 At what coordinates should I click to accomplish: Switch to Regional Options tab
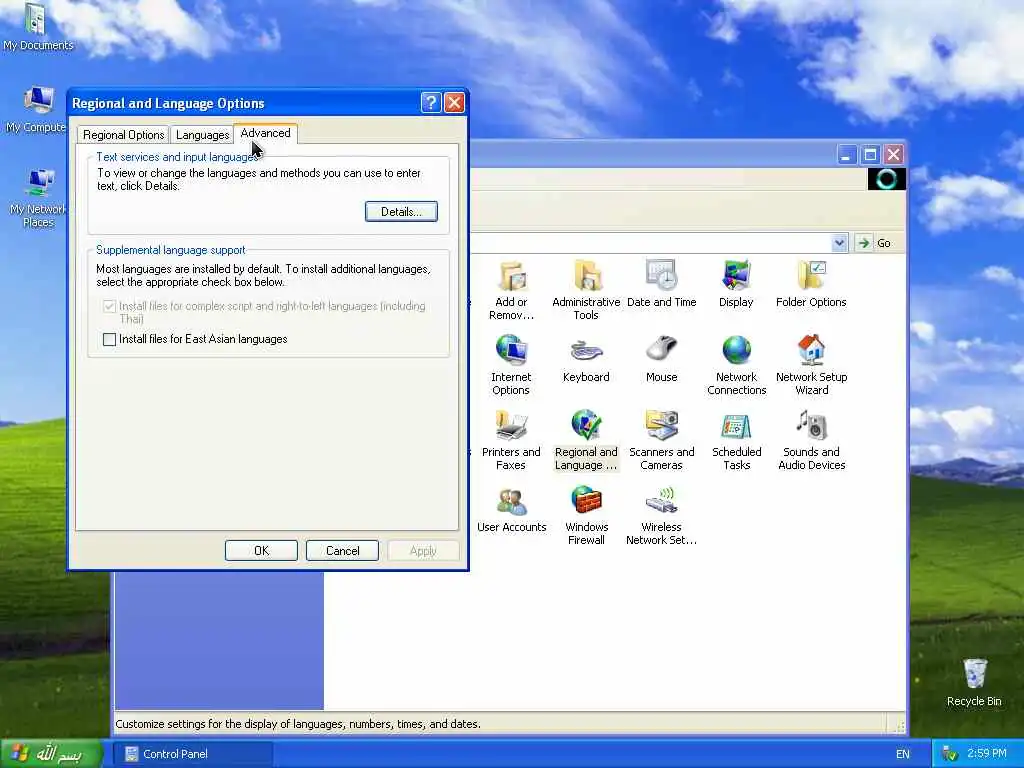click(123, 135)
